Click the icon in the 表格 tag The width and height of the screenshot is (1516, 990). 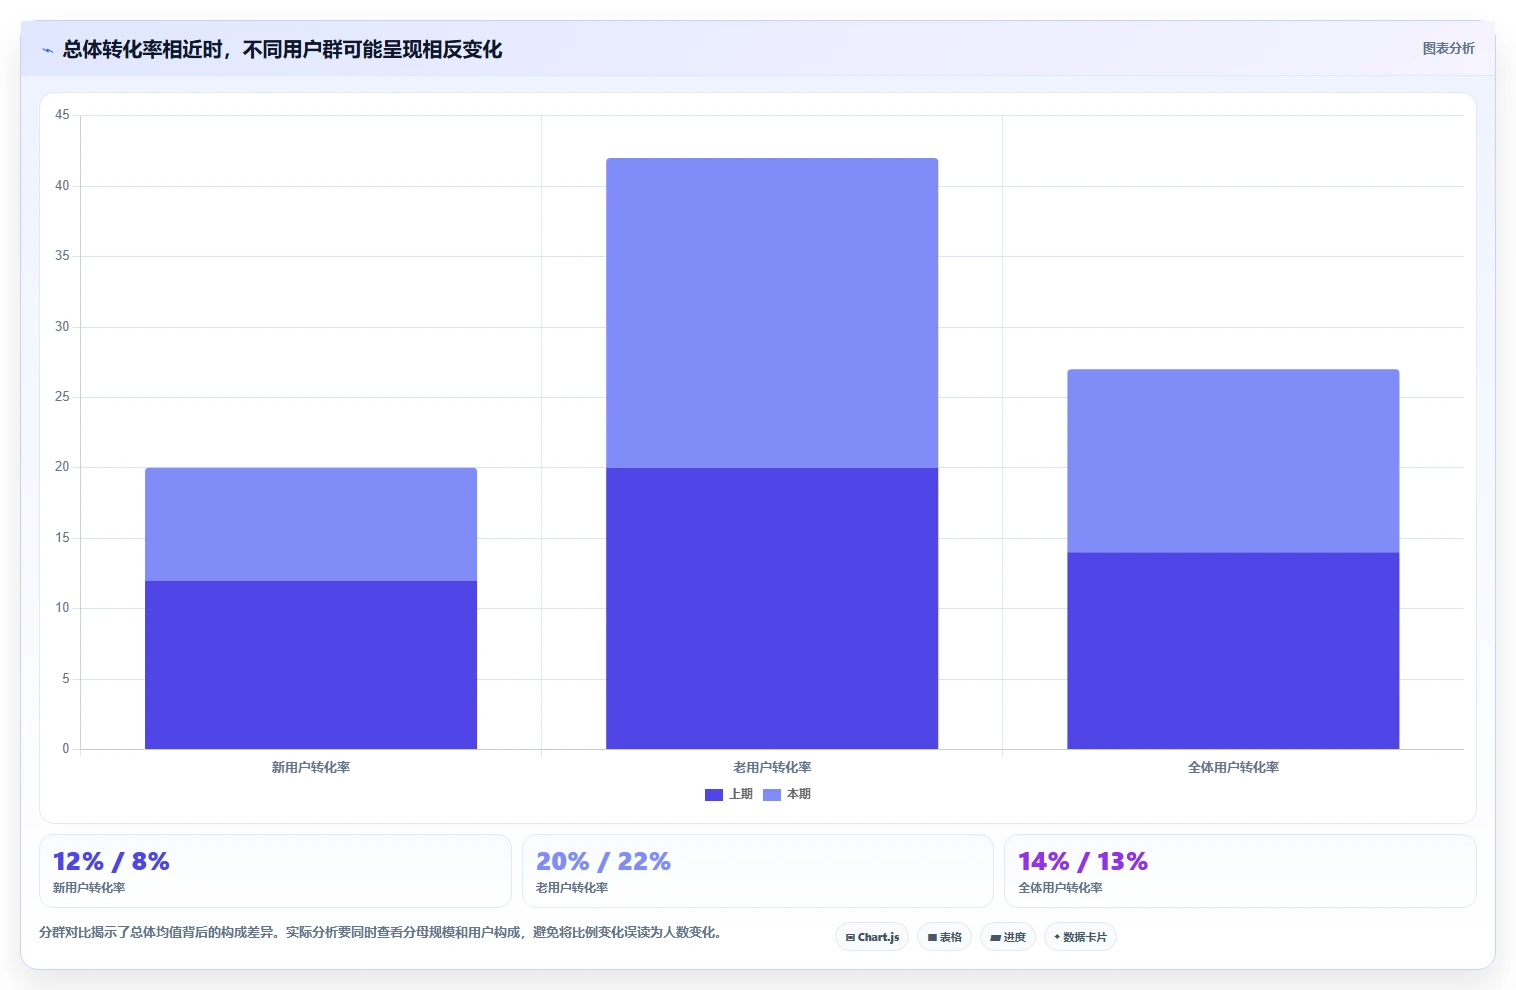(932, 938)
